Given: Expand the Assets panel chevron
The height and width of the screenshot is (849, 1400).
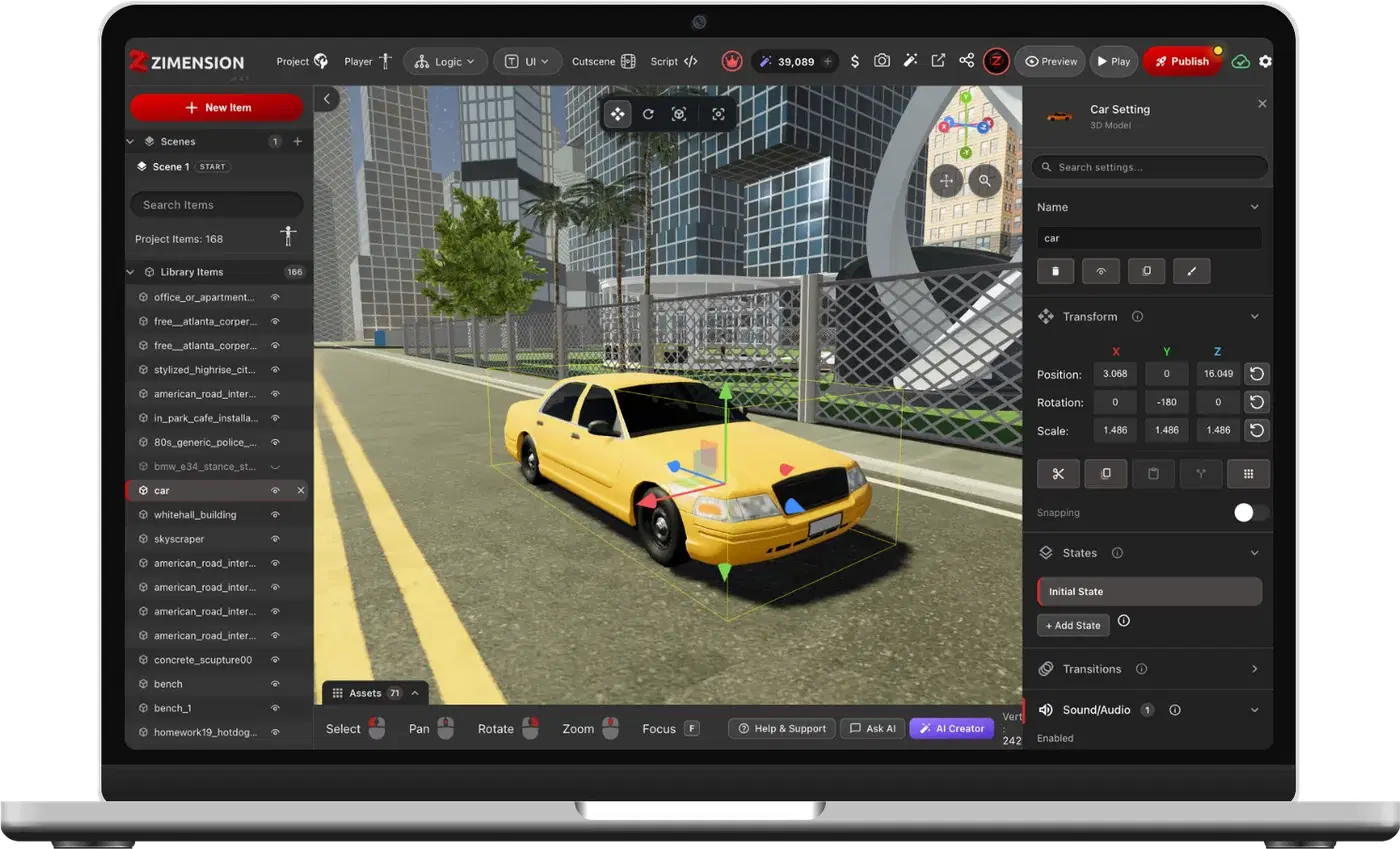Looking at the screenshot, I should coord(415,693).
